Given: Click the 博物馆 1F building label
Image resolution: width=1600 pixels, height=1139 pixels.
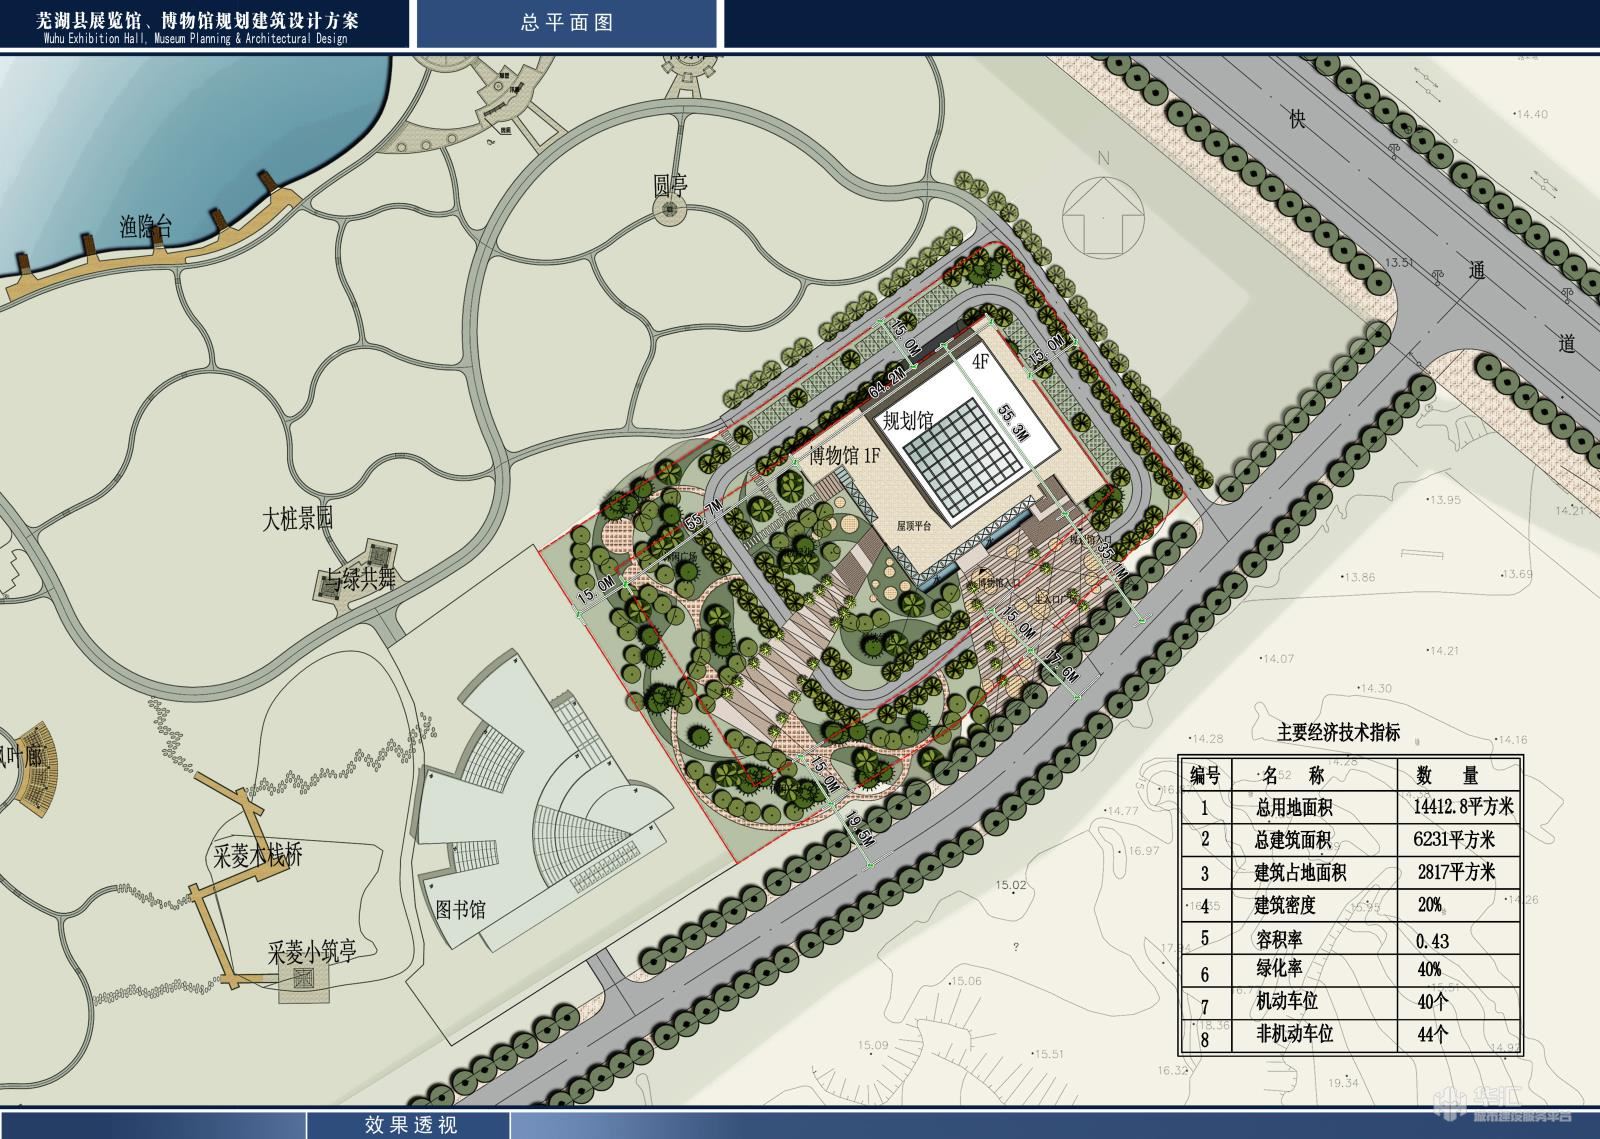Looking at the screenshot, I should tap(843, 456).
